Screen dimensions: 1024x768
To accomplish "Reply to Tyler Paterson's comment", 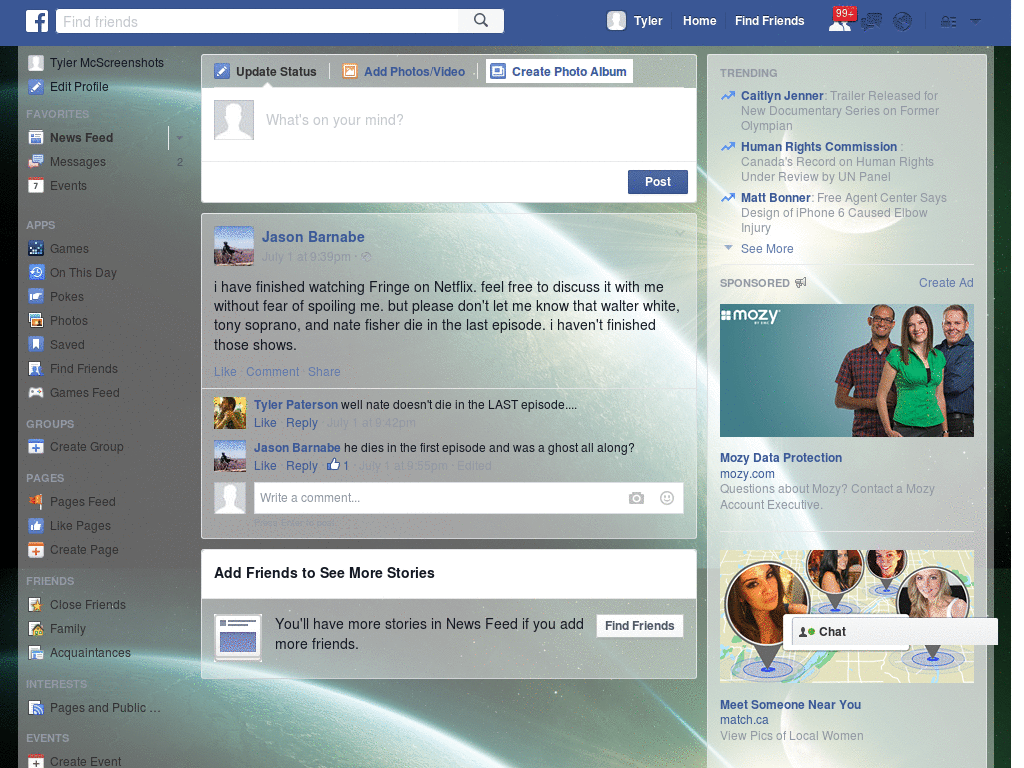I will [x=302, y=423].
